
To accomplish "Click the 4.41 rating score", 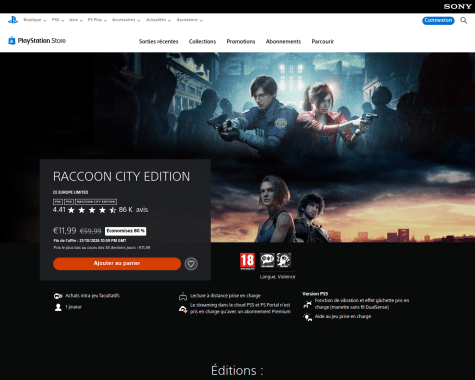I will tap(59, 210).
